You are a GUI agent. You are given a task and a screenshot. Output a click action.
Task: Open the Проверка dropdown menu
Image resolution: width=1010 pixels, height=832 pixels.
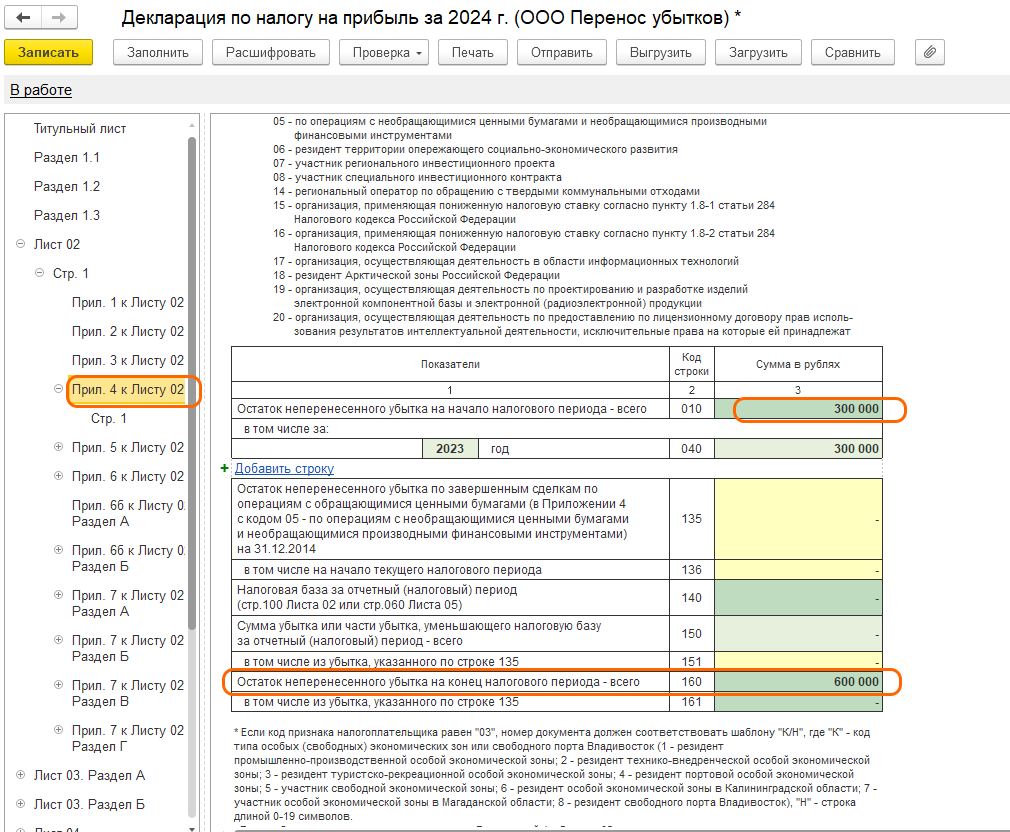click(388, 52)
